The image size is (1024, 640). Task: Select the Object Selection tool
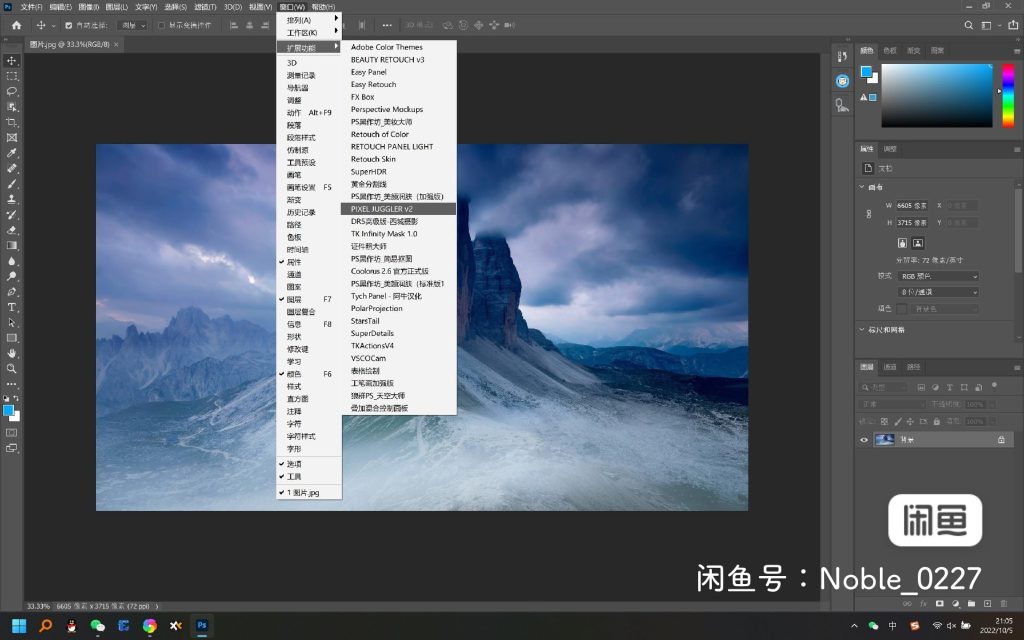(12, 107)
